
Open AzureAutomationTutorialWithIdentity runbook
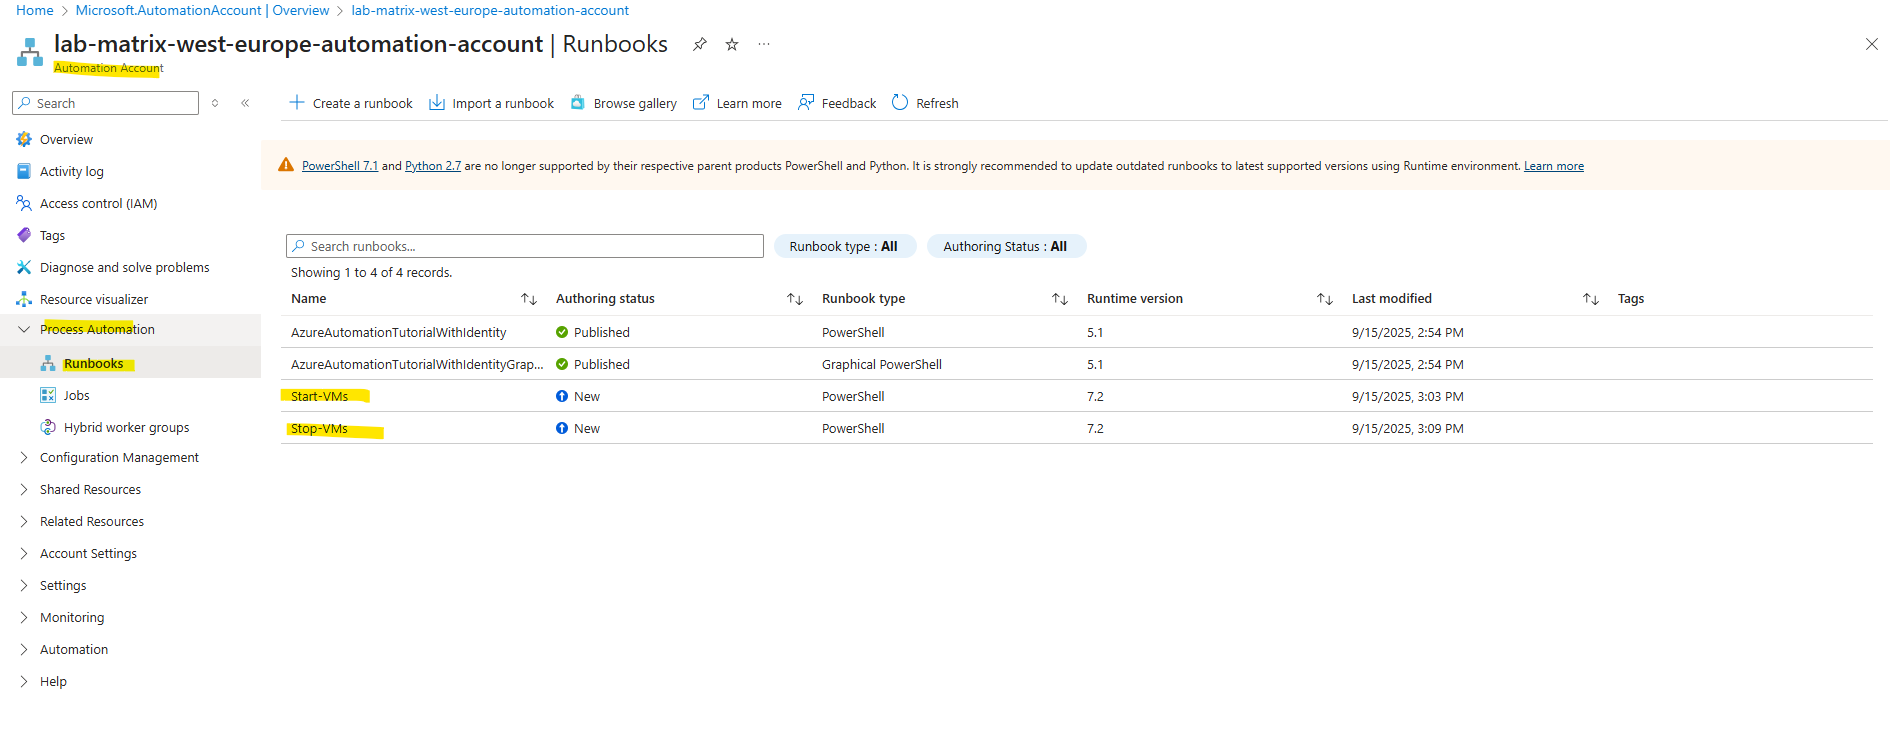tap(399, 332)
